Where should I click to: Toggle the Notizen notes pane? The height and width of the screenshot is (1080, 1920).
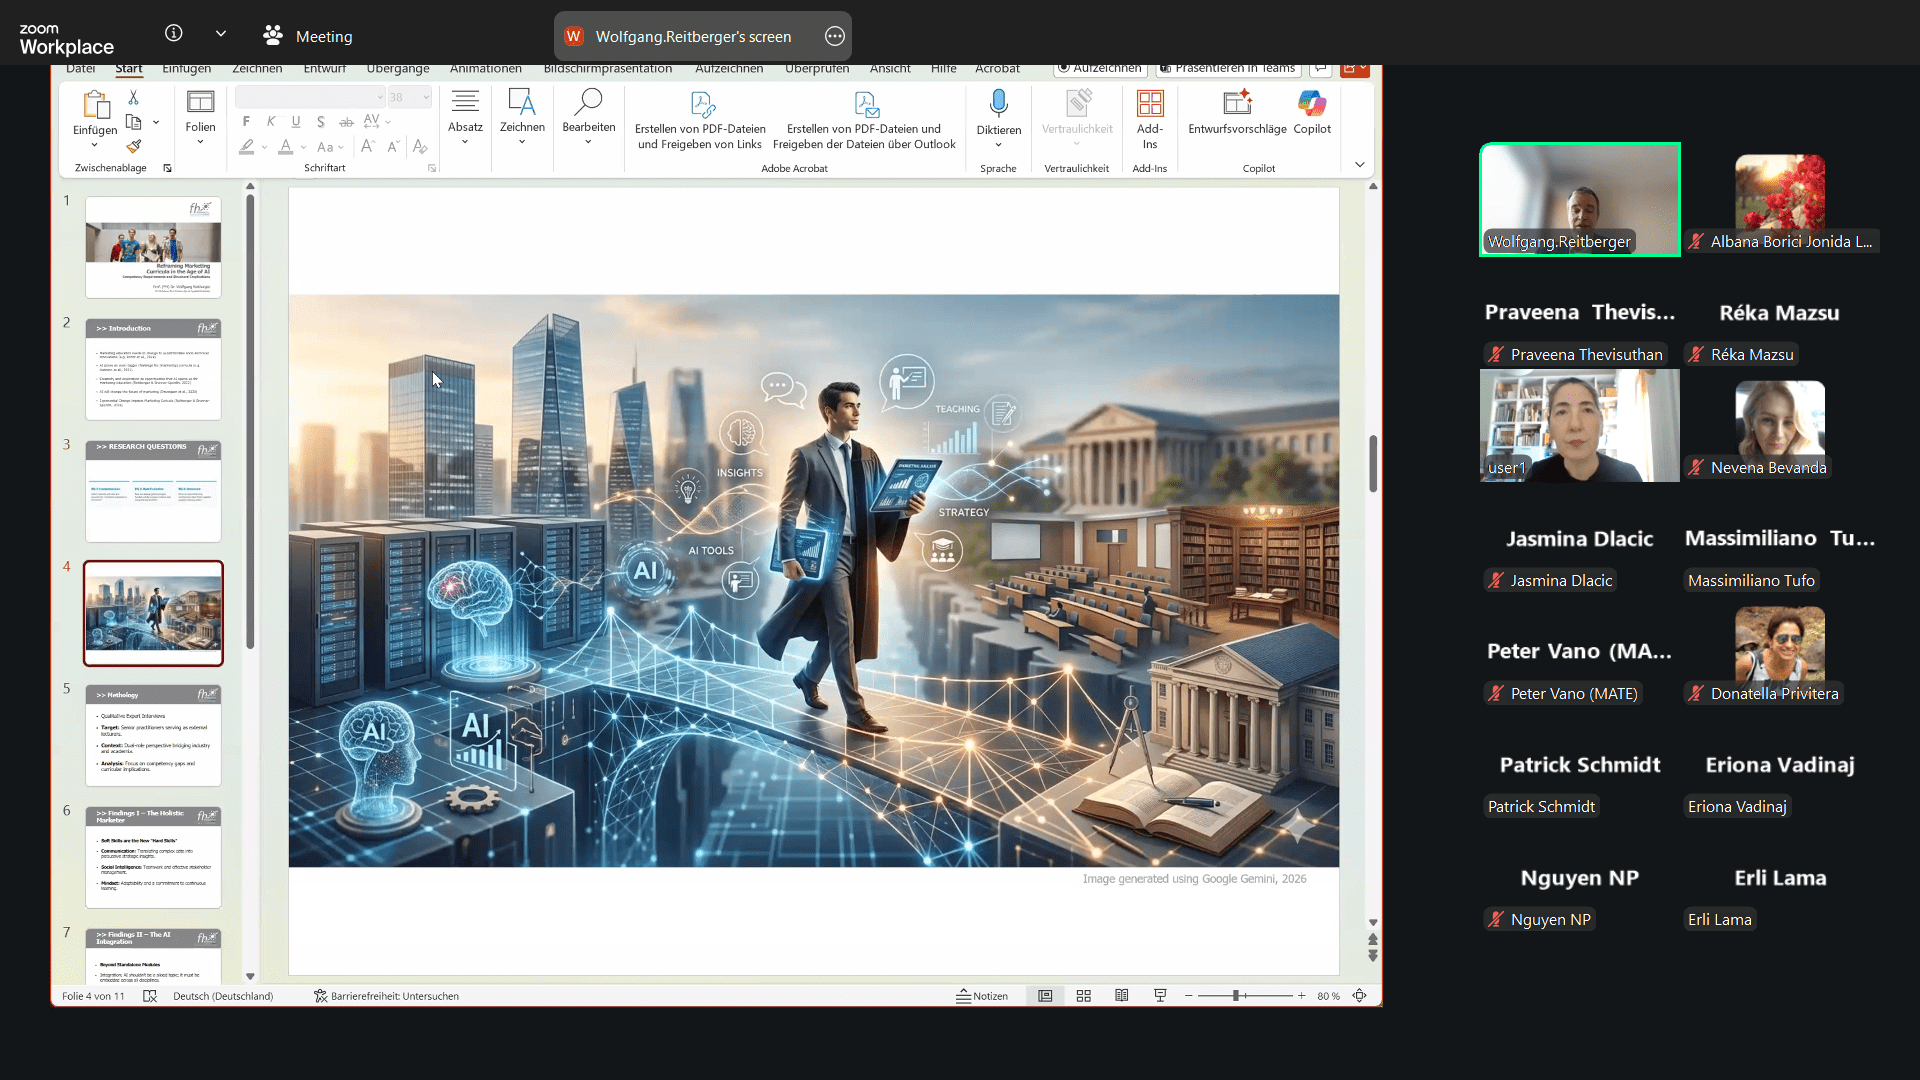coord(982,996)
